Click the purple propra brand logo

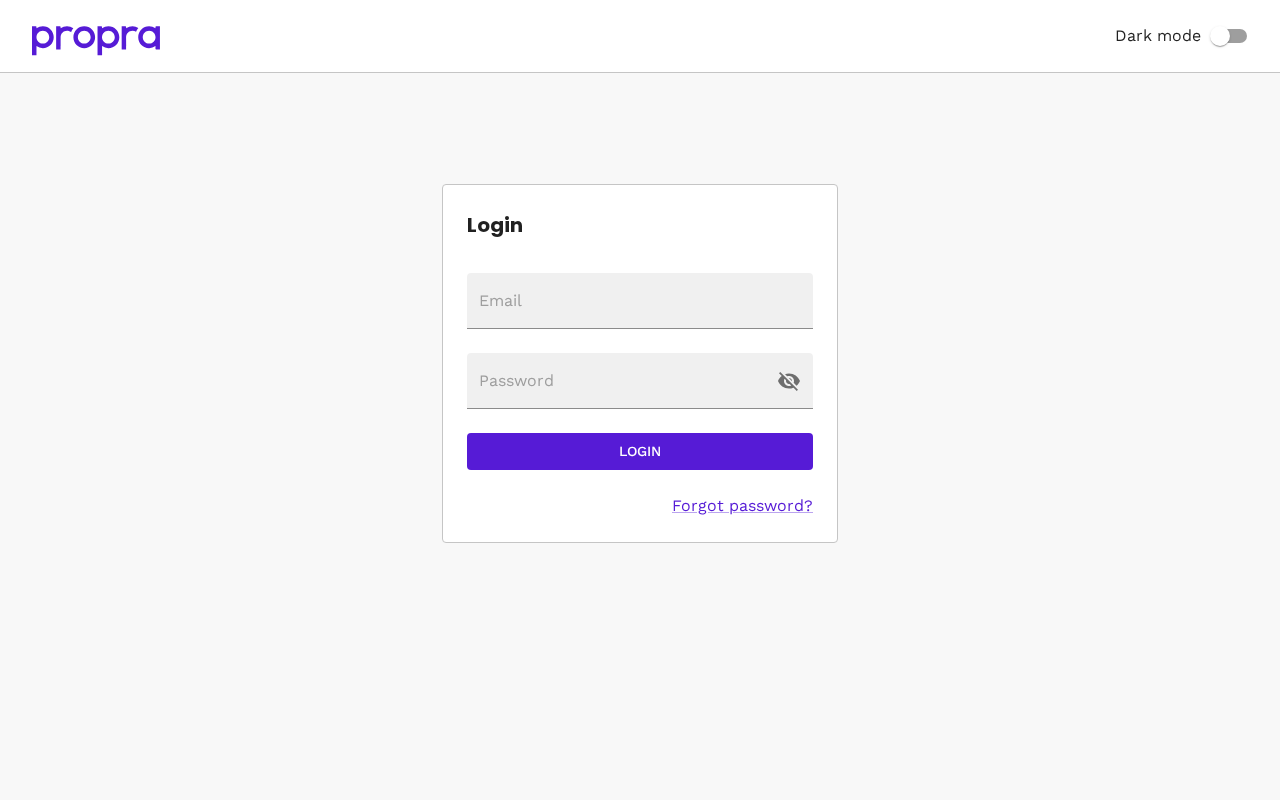click(96, 39)
